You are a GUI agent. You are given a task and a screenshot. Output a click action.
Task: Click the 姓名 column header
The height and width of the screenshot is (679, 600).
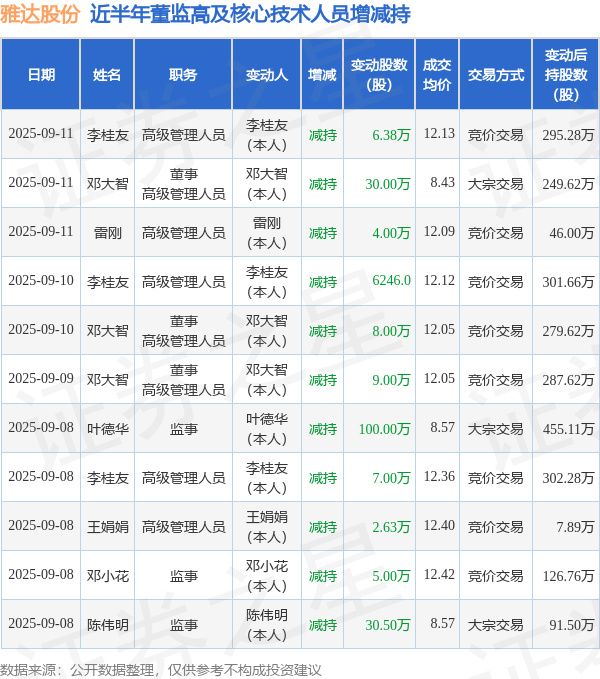[107, 74]
